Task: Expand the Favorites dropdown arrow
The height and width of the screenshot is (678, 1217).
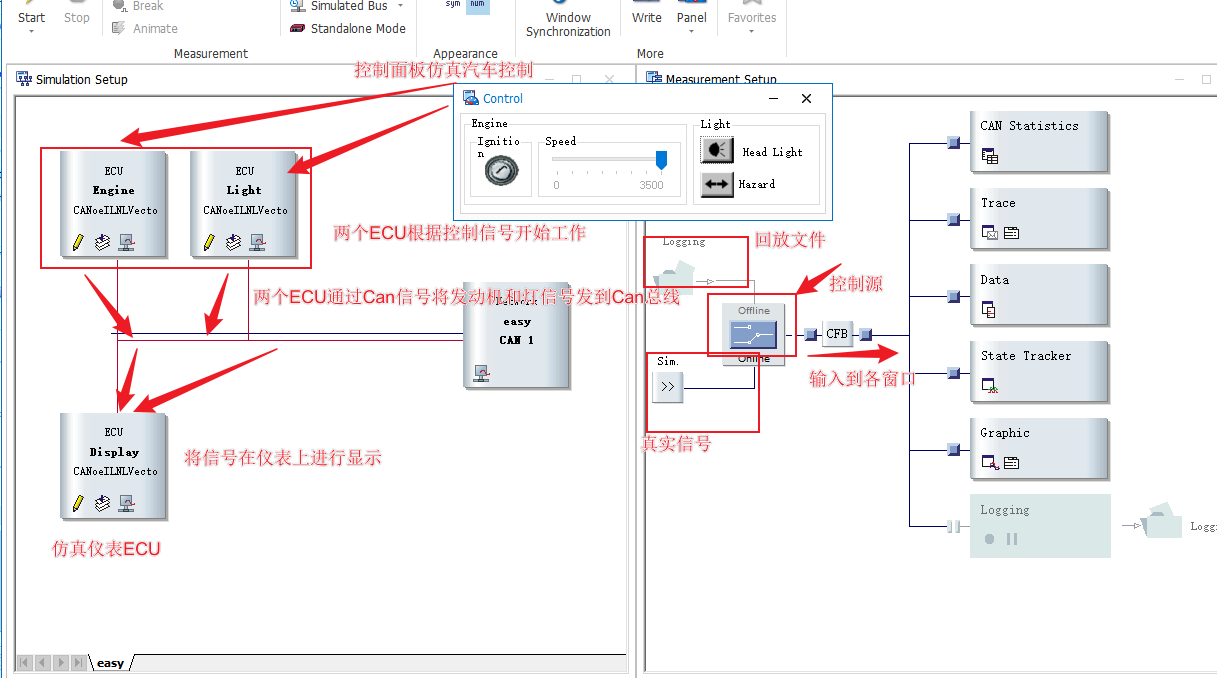Action: [752, 32]
